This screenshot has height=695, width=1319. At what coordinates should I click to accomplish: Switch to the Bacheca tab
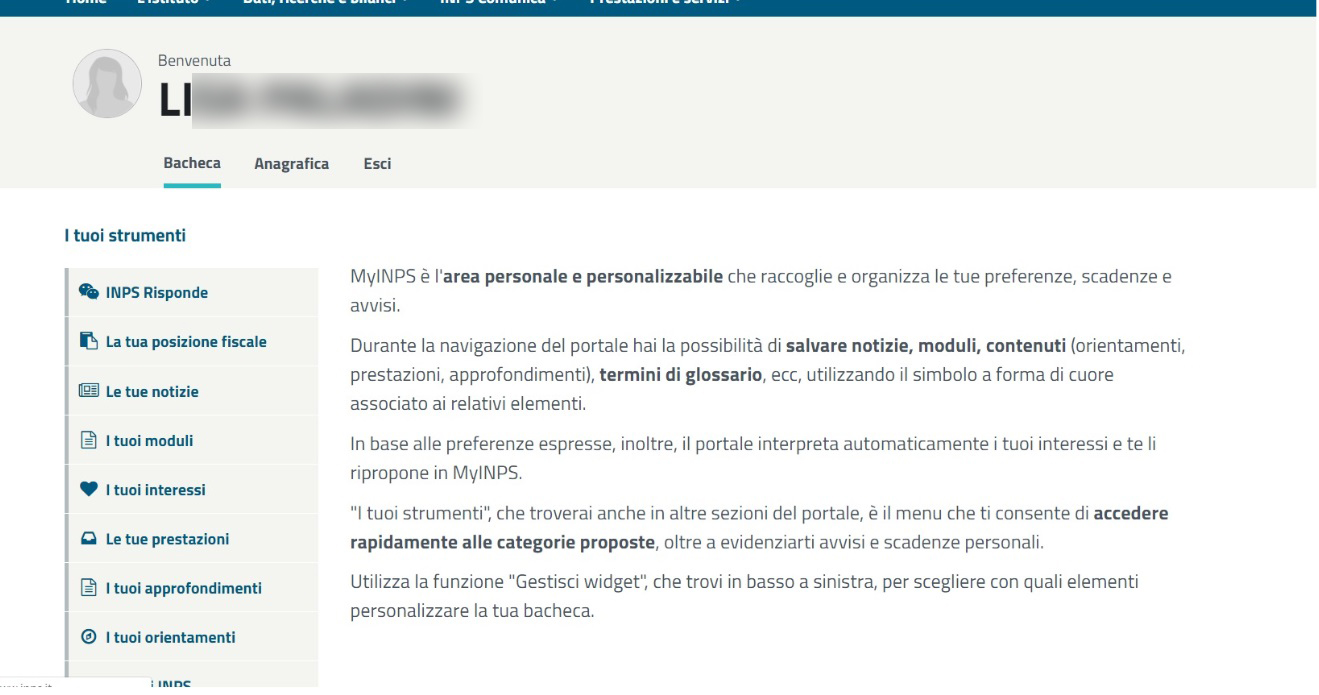[192, 163]
